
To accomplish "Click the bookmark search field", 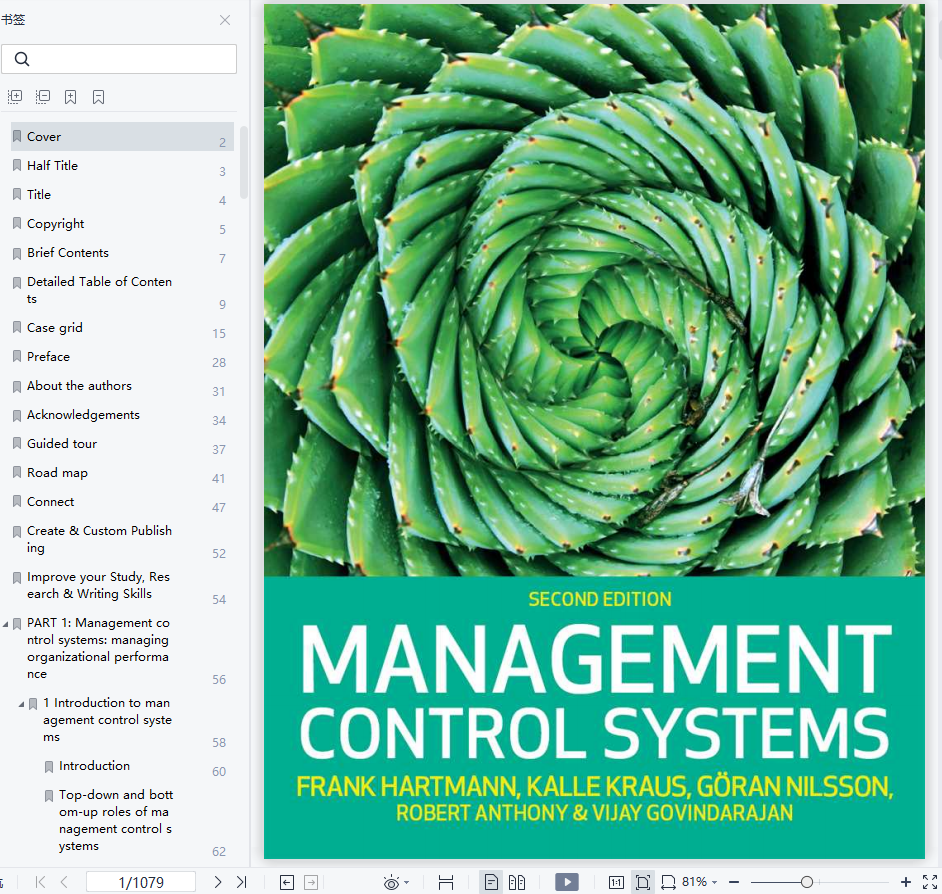I will 119,59.
